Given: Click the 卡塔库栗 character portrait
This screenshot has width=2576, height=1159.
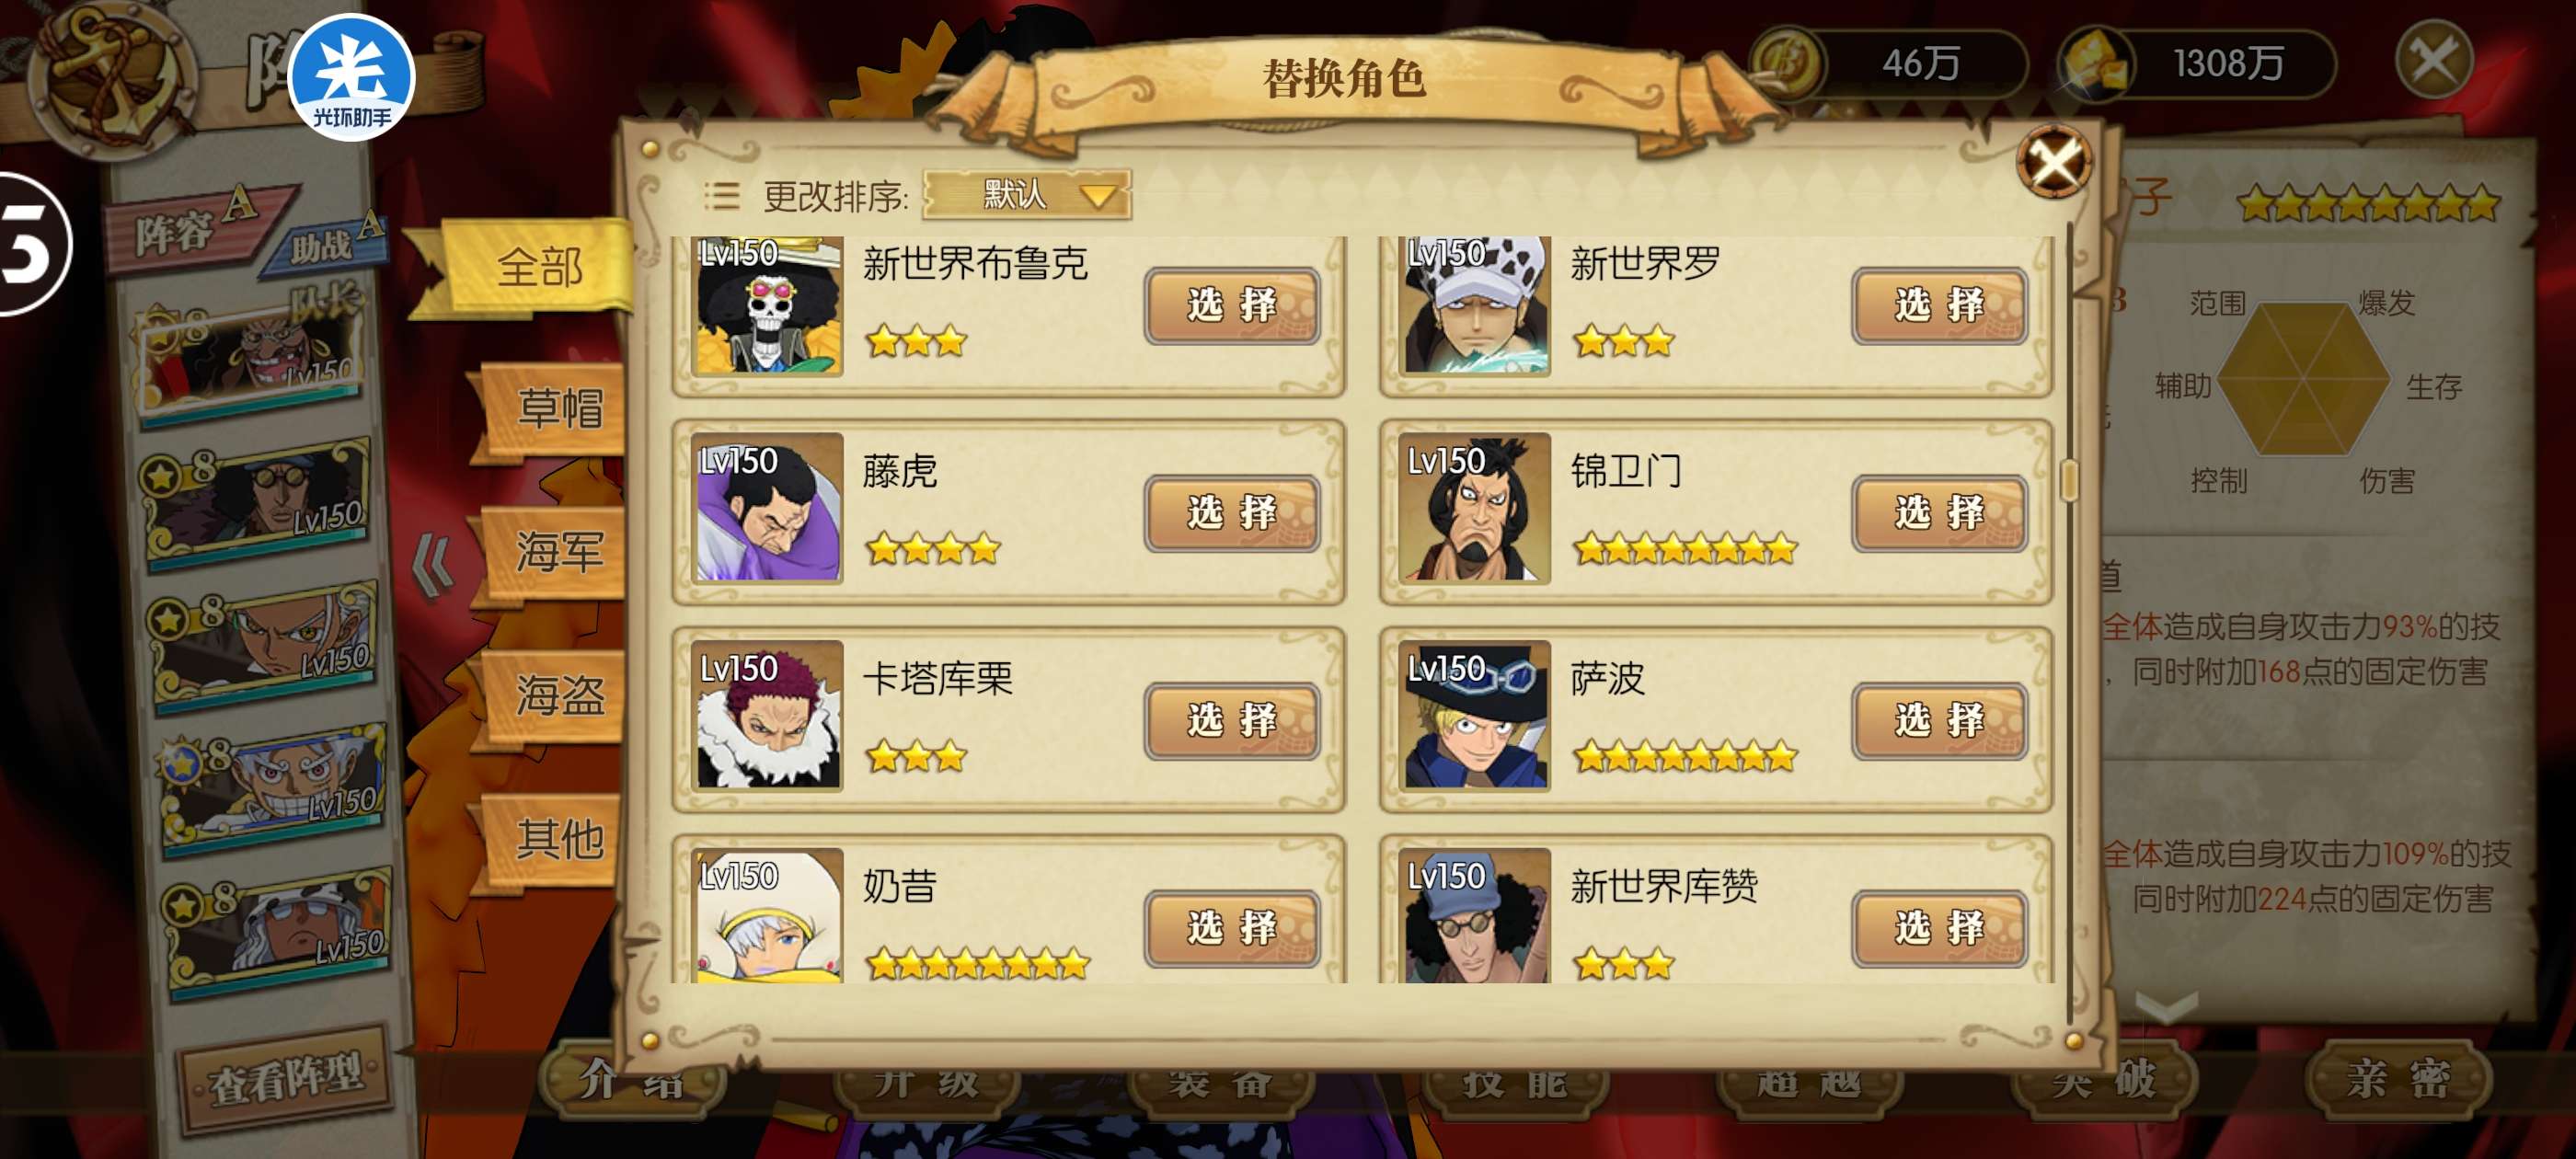Looking at the screenshot, I should pos(767,715).
